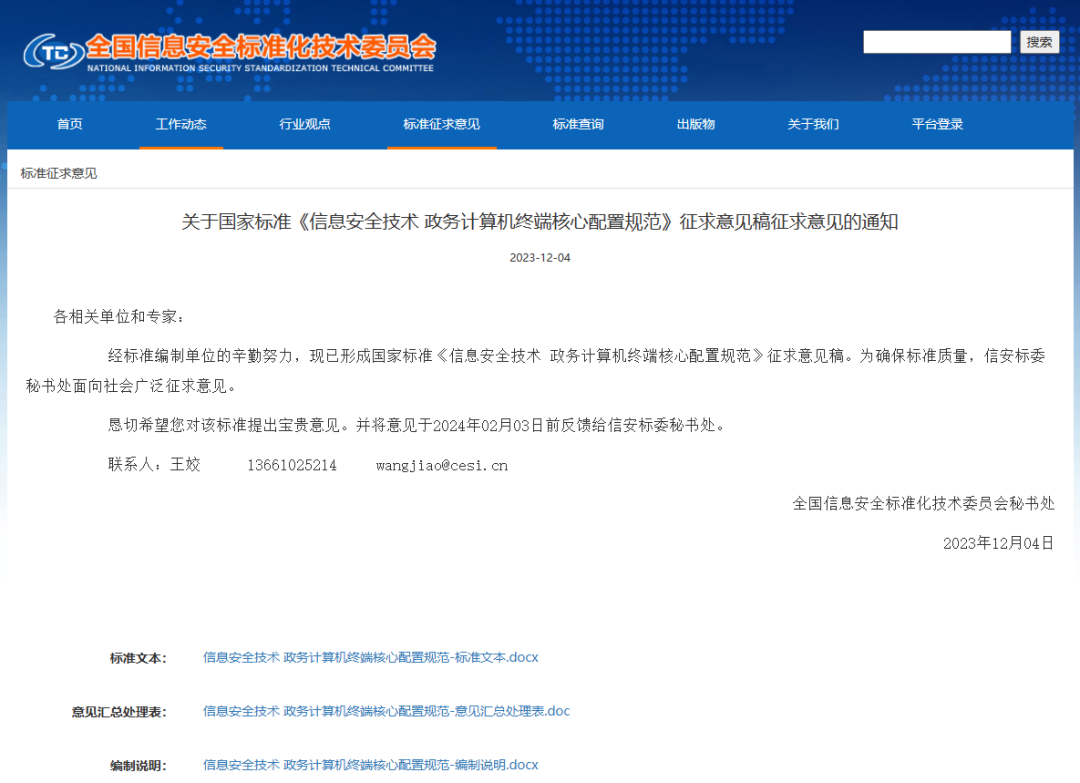Open the 编制说明.docx attachment link
1080x783 pixels.
(370, 765)
